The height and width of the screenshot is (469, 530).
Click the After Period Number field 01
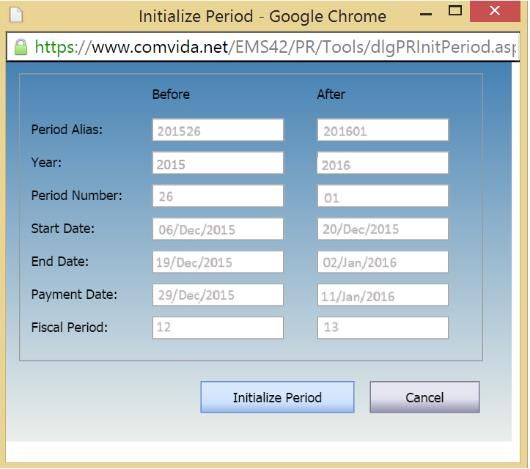pos(383,196)
